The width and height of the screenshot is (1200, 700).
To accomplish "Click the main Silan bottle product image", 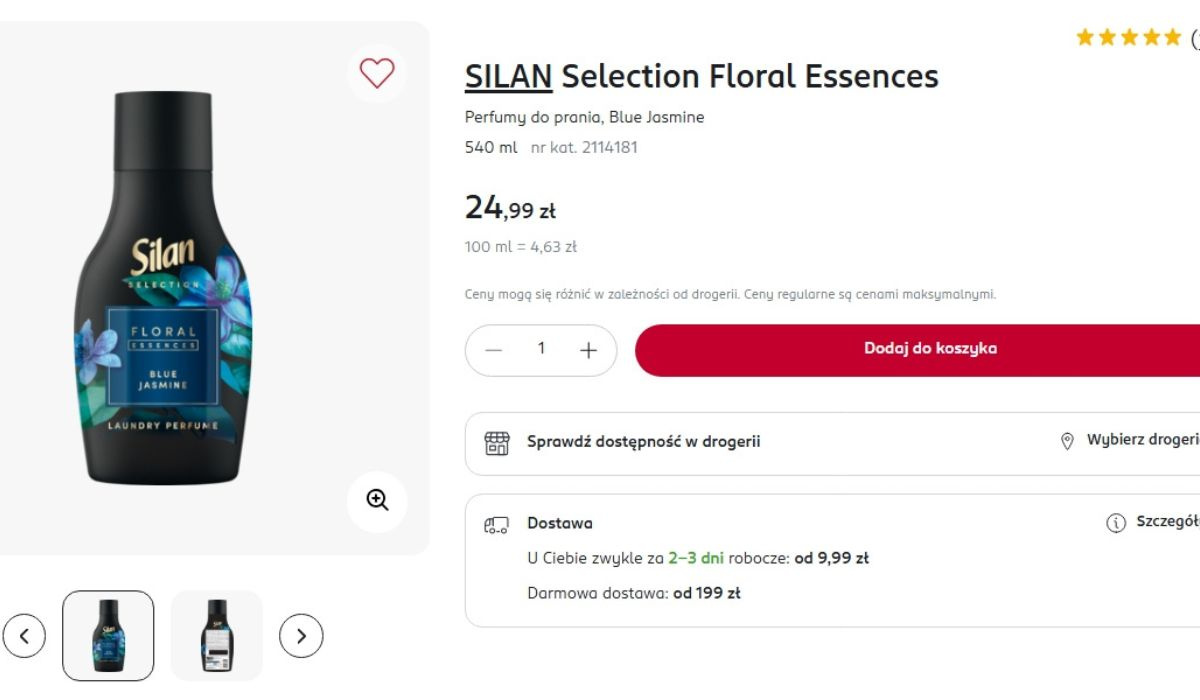I will tap(163, 288).
